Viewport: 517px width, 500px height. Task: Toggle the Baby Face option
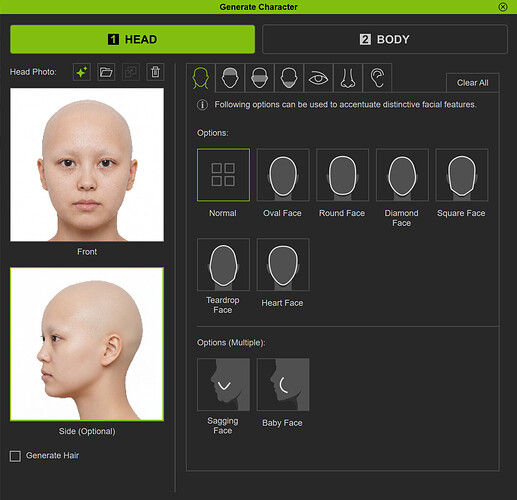pos(283,385)
